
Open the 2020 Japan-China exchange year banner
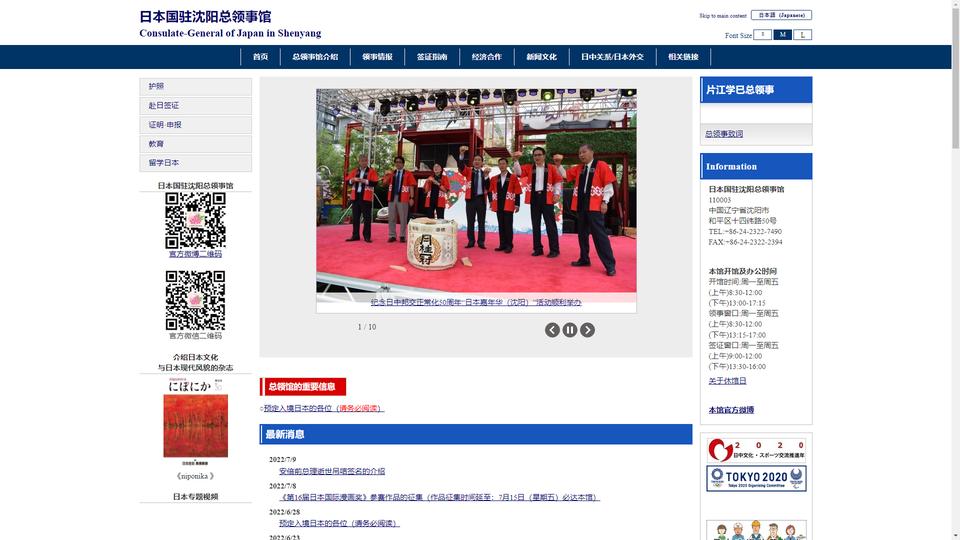coord(756,450)
